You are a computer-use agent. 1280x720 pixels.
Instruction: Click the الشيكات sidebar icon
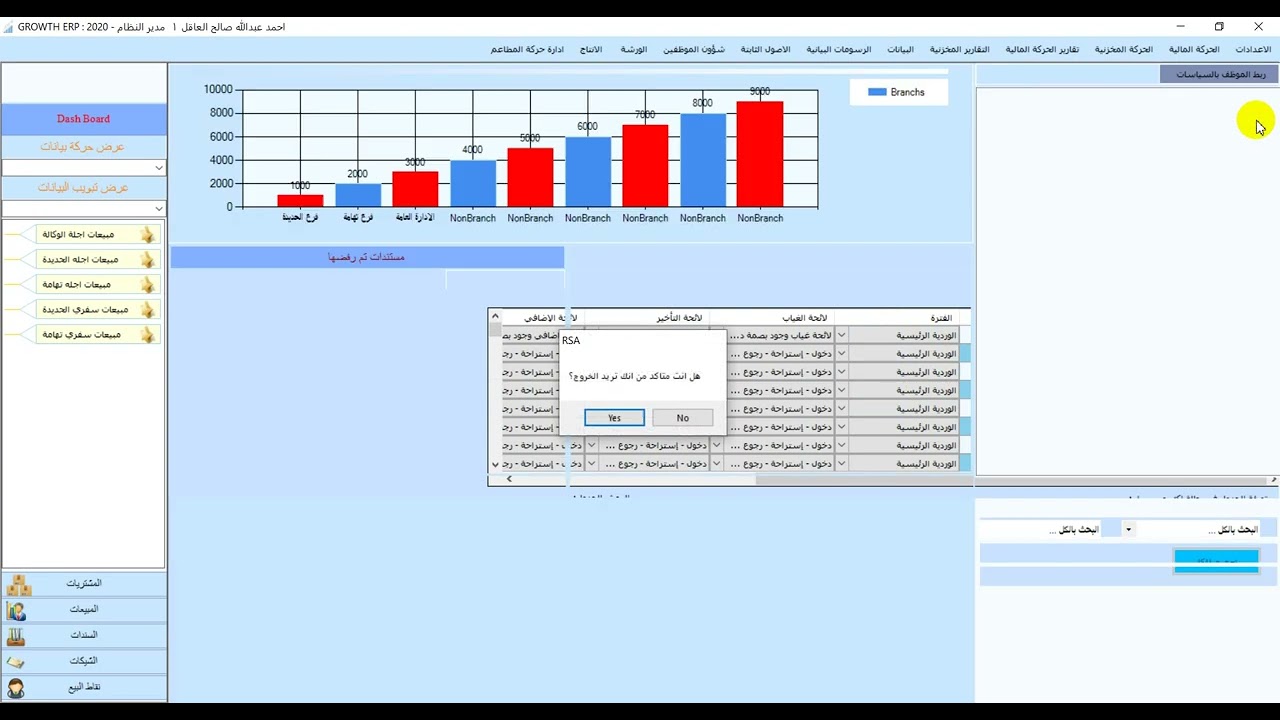tap(16, 662)
